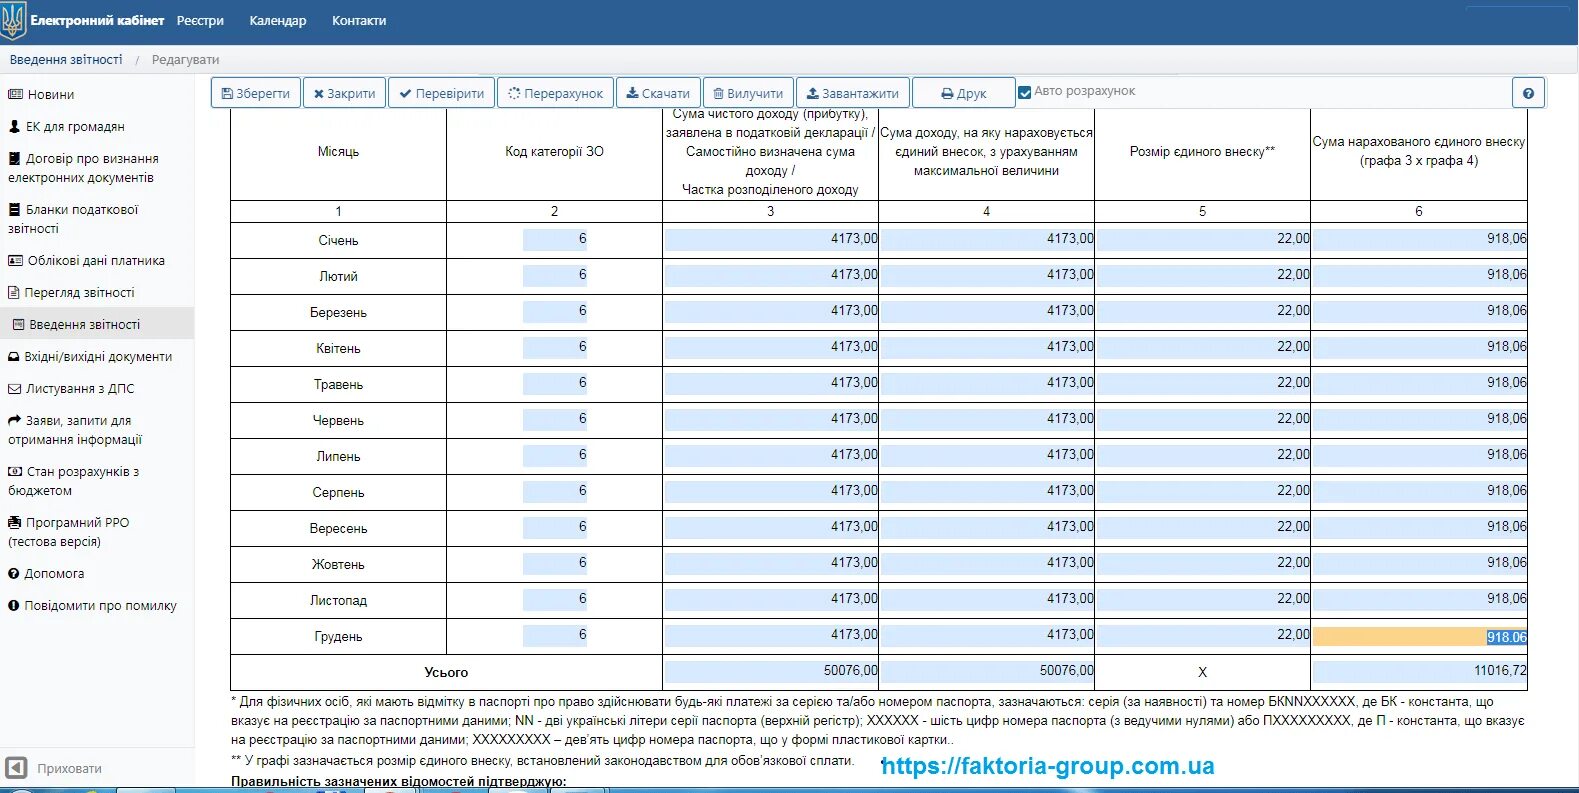
Task: Open Реєстри in the top menu
Action: coord(200,20)
